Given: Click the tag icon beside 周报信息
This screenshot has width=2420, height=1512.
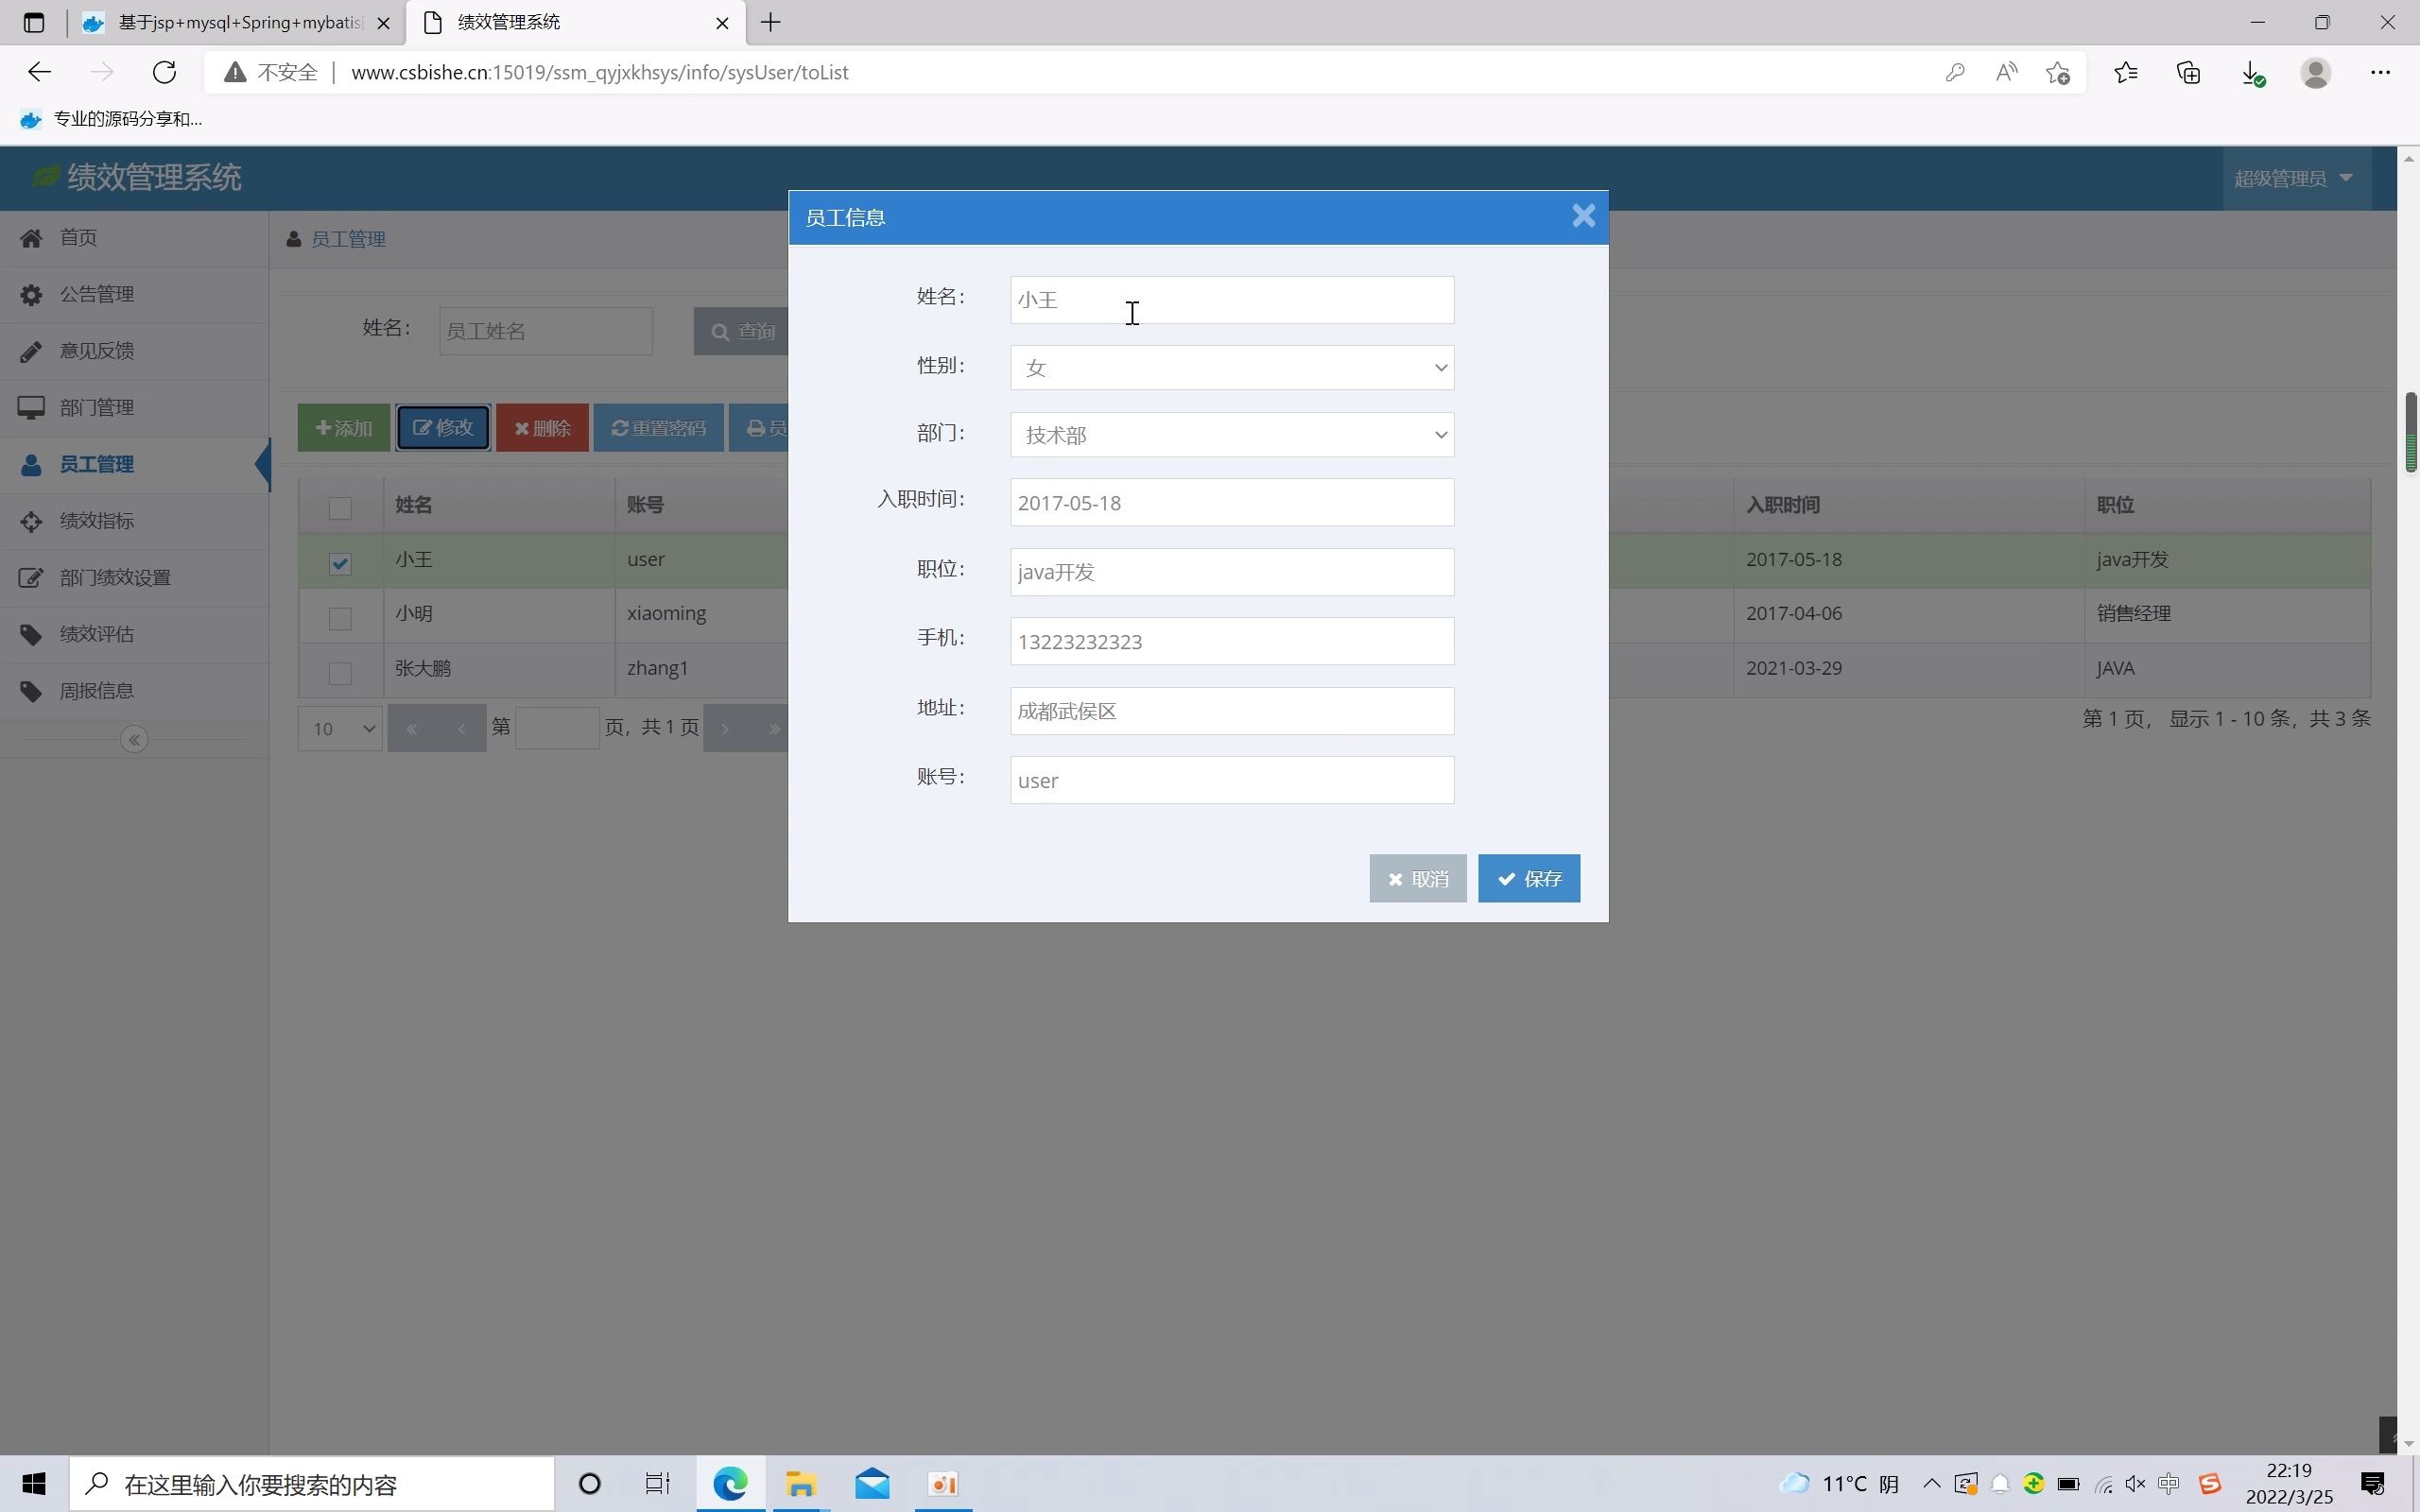Looking at the screenshot, I should (31, 691).
